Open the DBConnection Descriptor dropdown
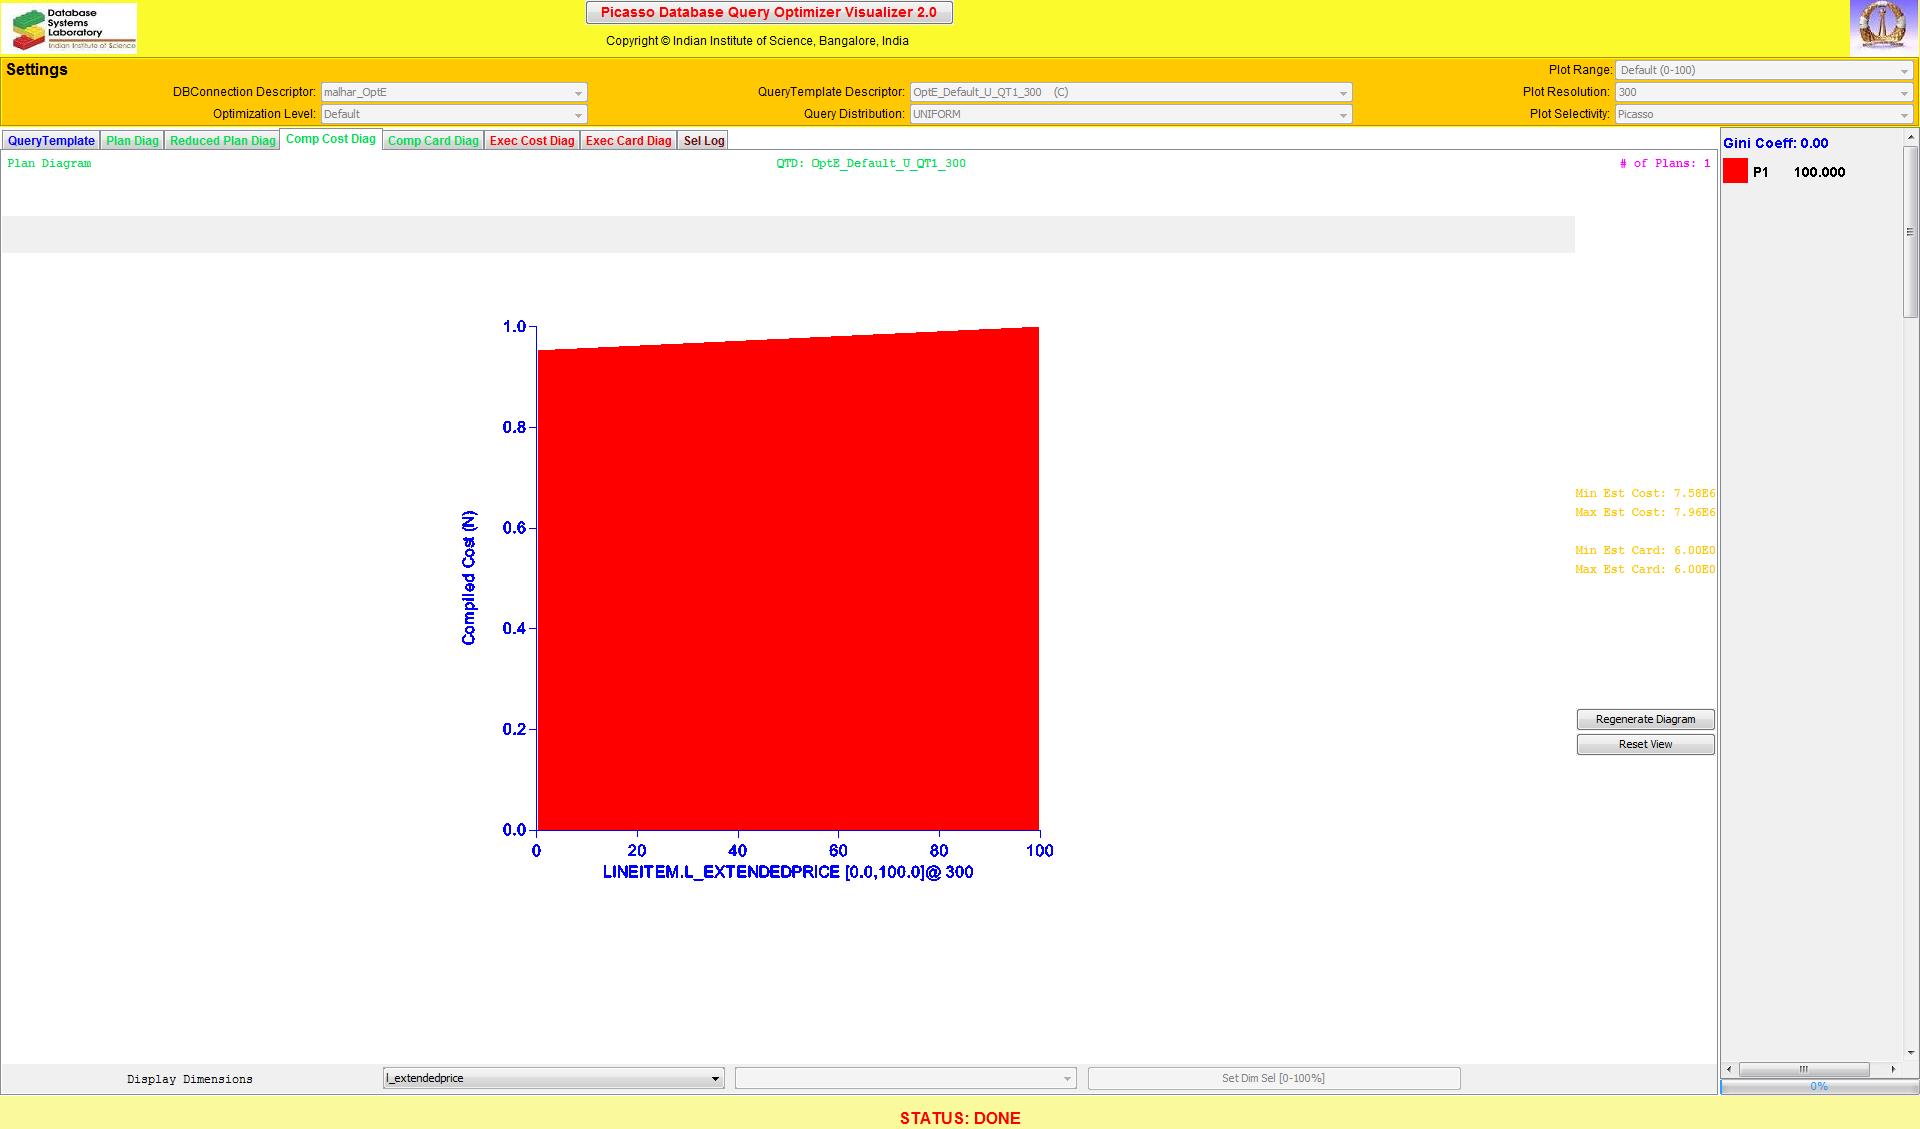Viewport: 1920px width, 1129px height. [x=453, y=92]
